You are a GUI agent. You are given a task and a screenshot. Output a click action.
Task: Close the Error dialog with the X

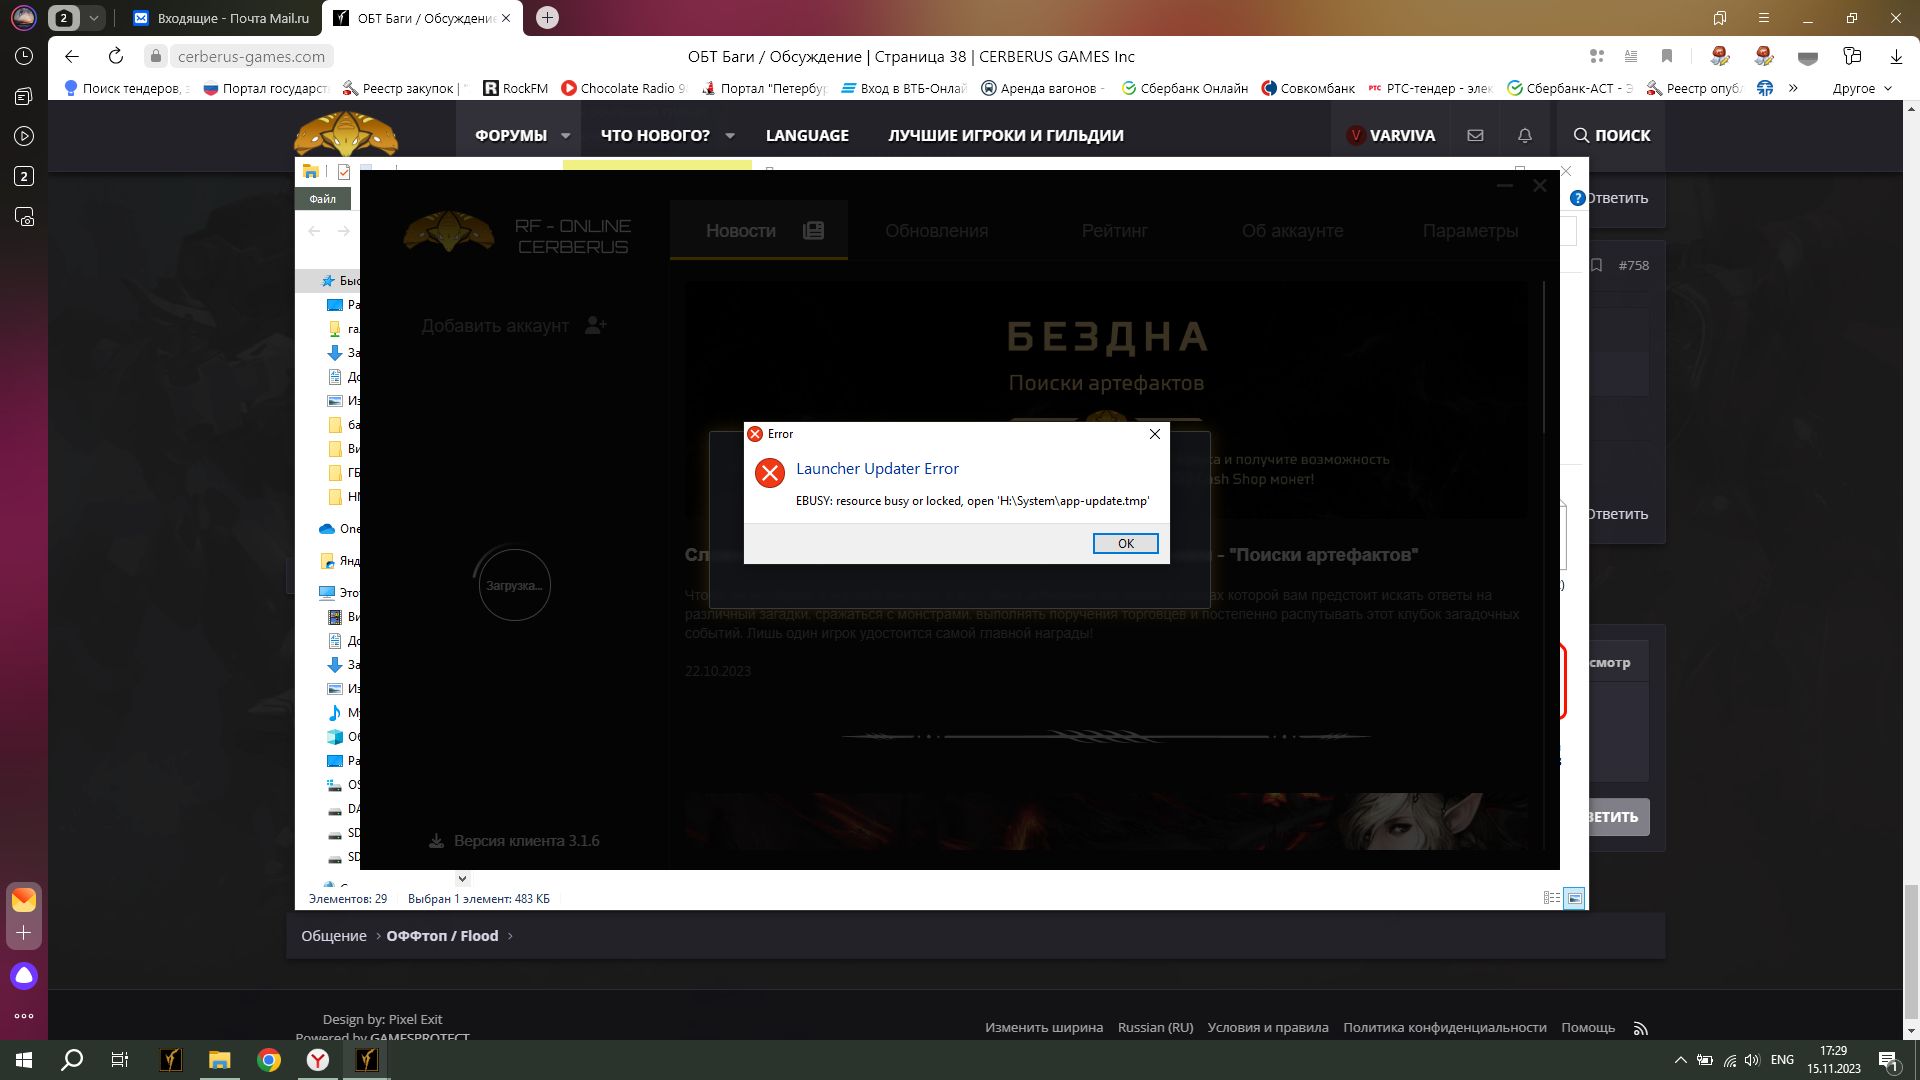(x=1154, y=434)
